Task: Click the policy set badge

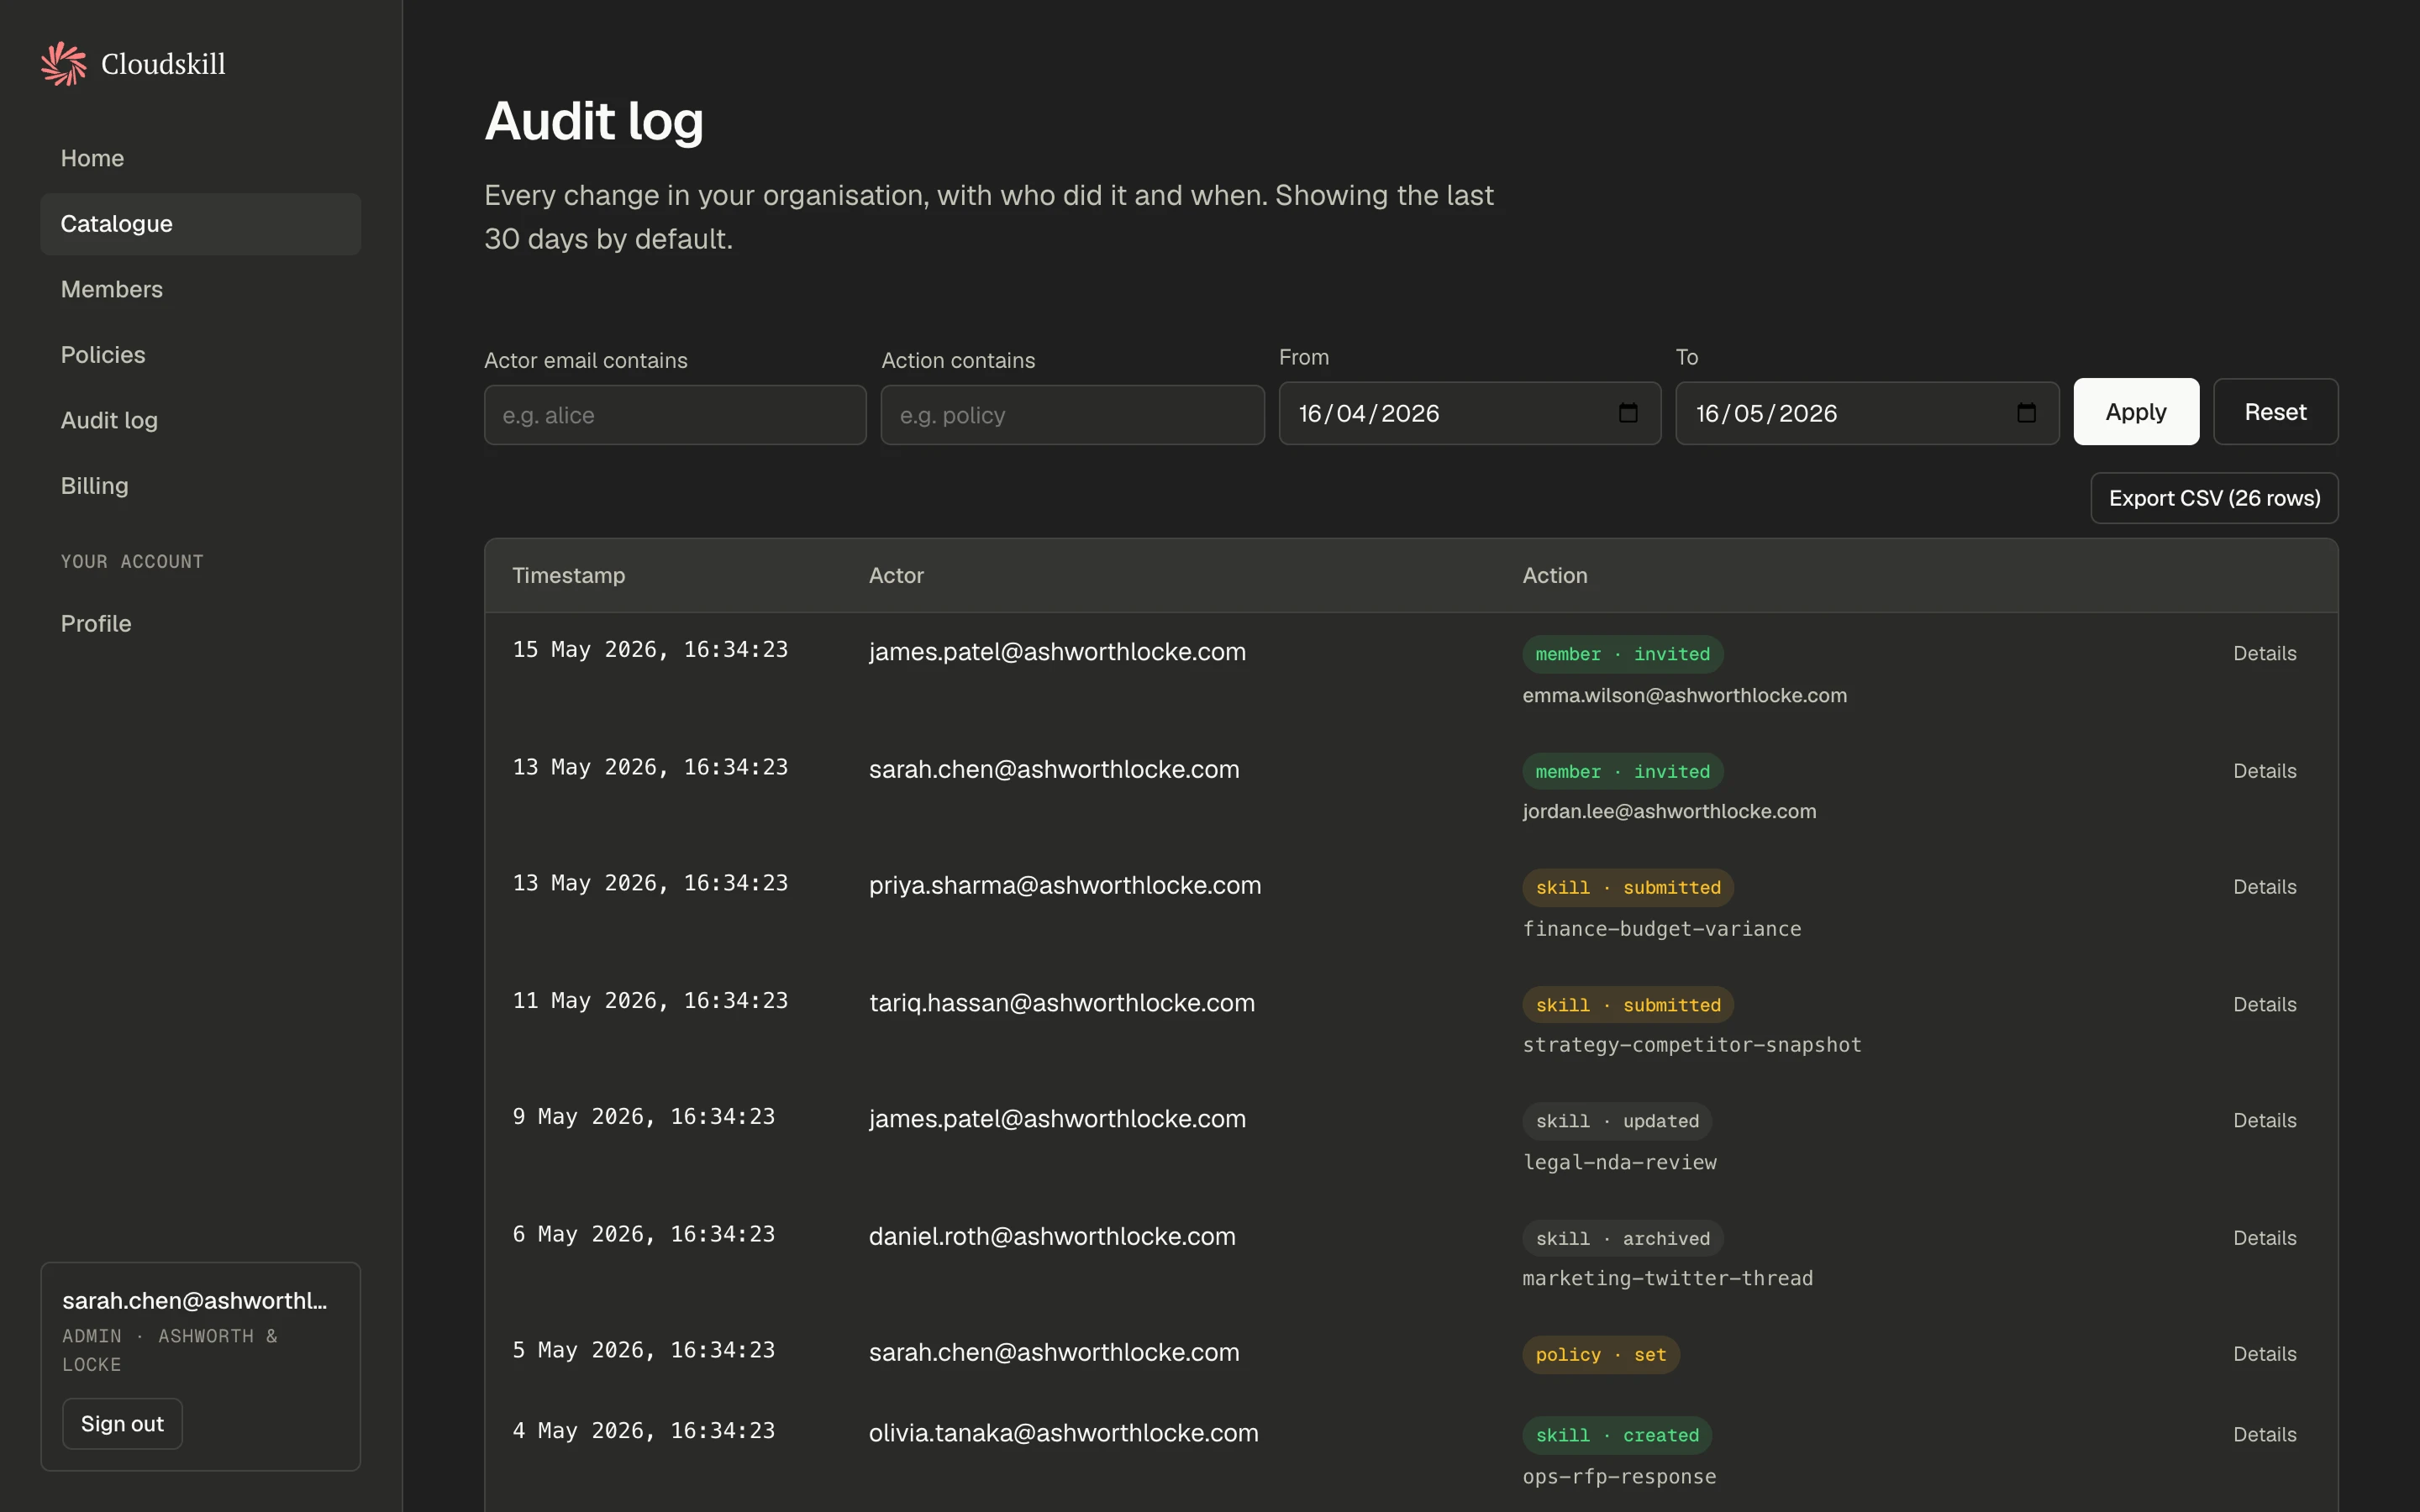Action: [1601, 1355]
